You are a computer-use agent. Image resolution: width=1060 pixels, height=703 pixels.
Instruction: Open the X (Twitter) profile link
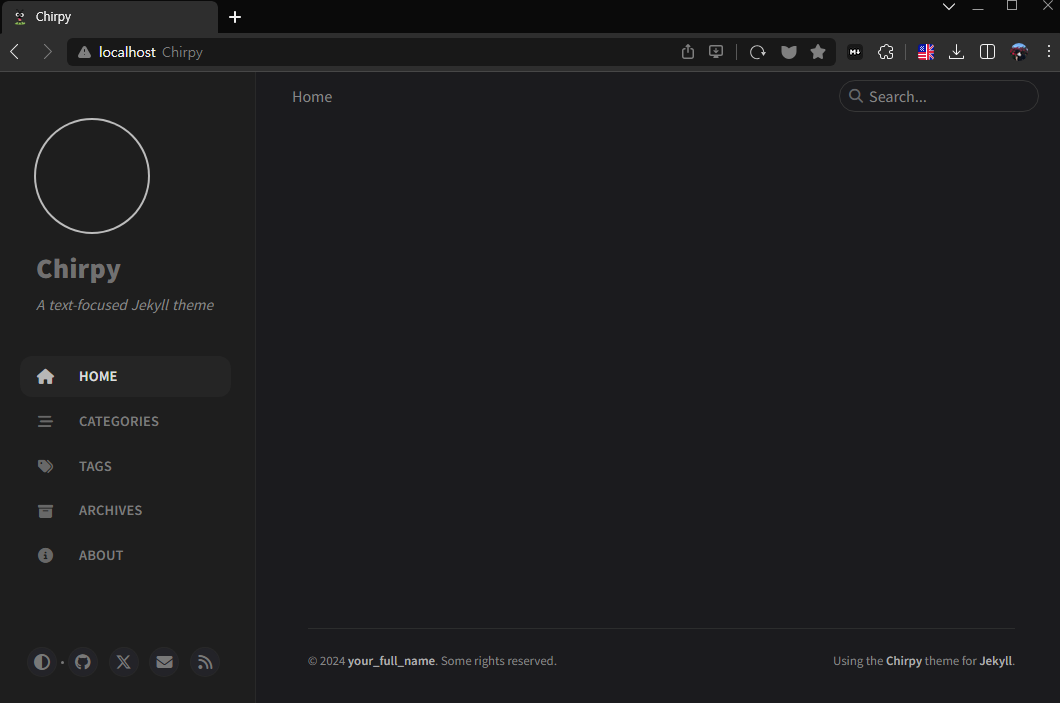[x=123, y=662]
